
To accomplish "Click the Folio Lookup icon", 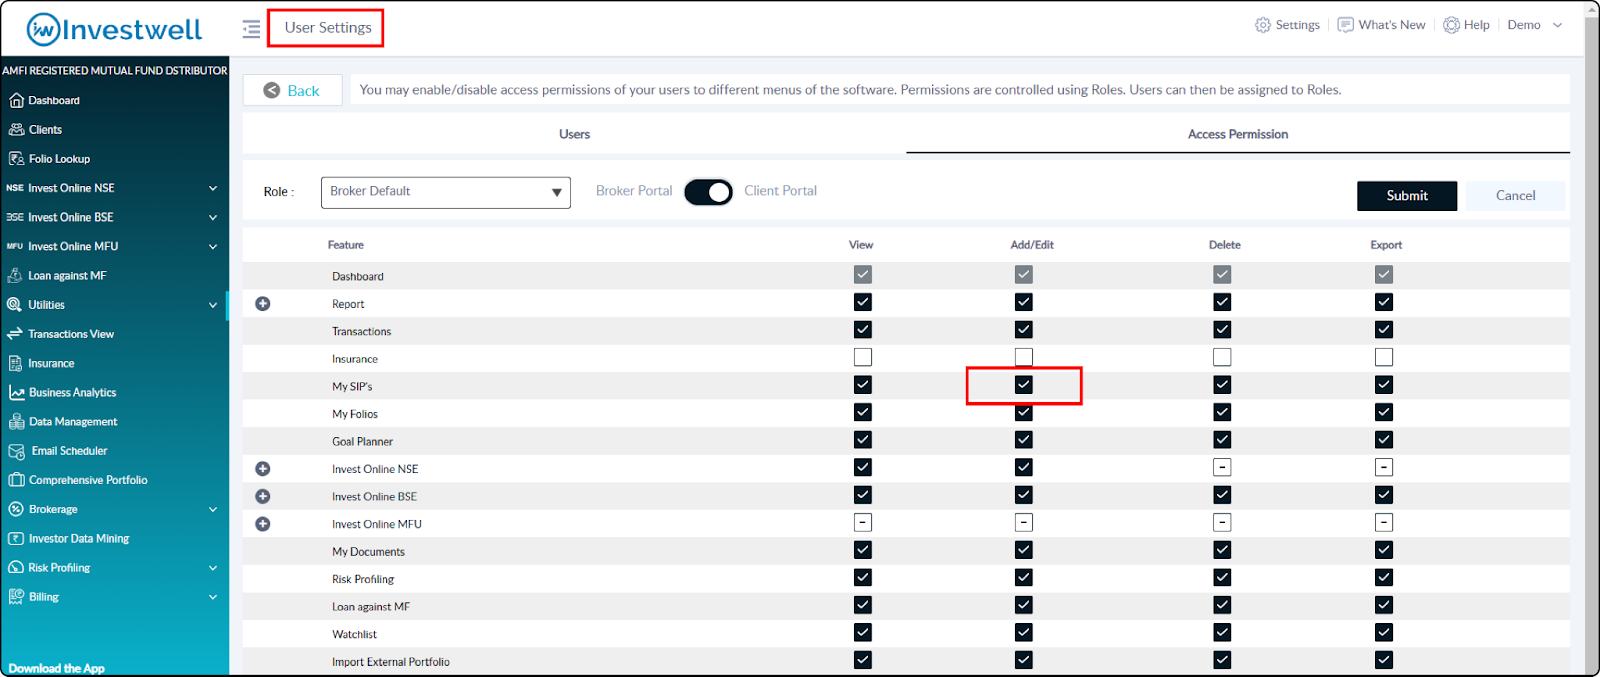I will point(16,158).
